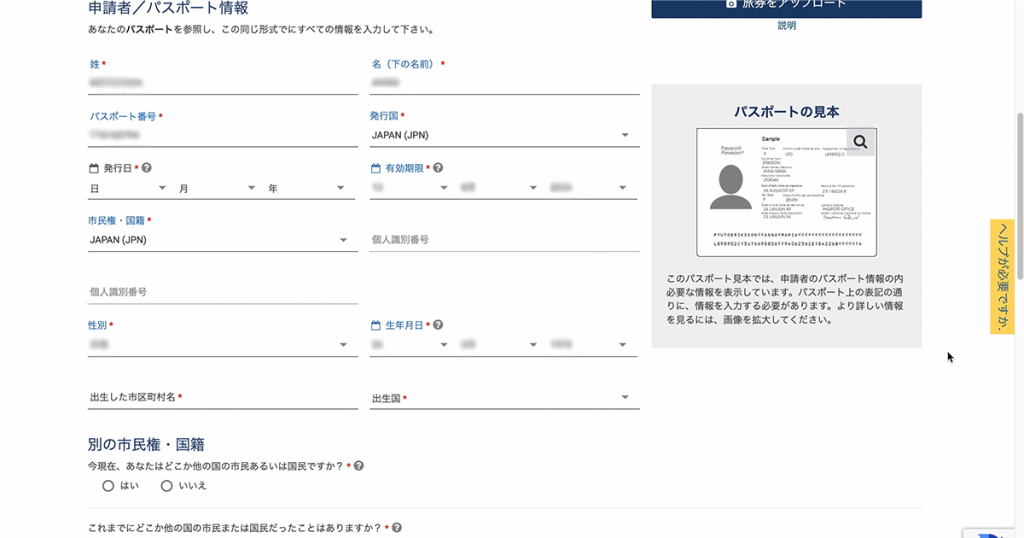The height and width of the screenshot is (538, 1024).
Task: Expand the 出生国 dropdown
Action: coord(504,398)
